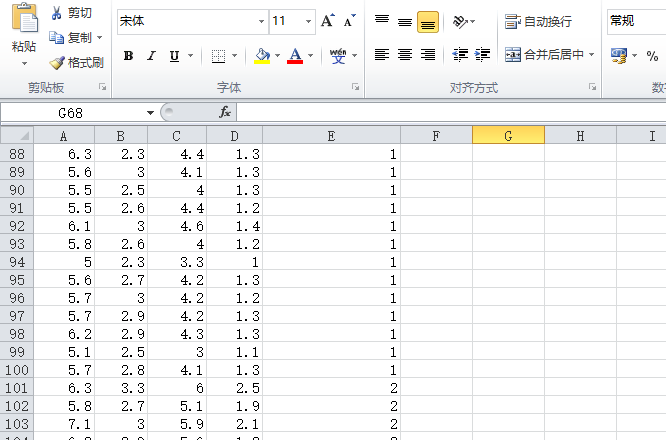Select row 94 header
Screen dimensions: 666x440
pos(17,262)
